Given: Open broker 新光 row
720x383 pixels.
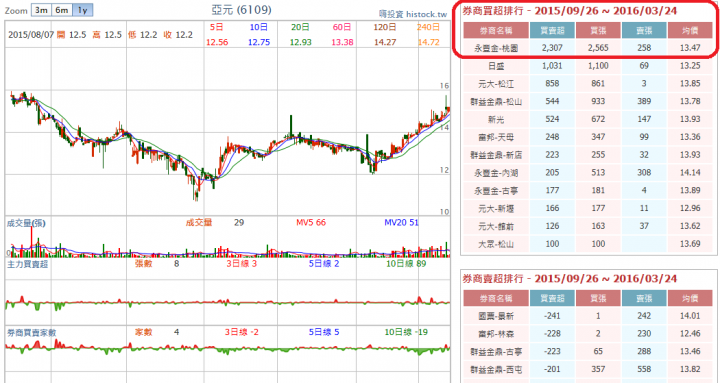Looking at the screenshot, I should click(495, 119).
